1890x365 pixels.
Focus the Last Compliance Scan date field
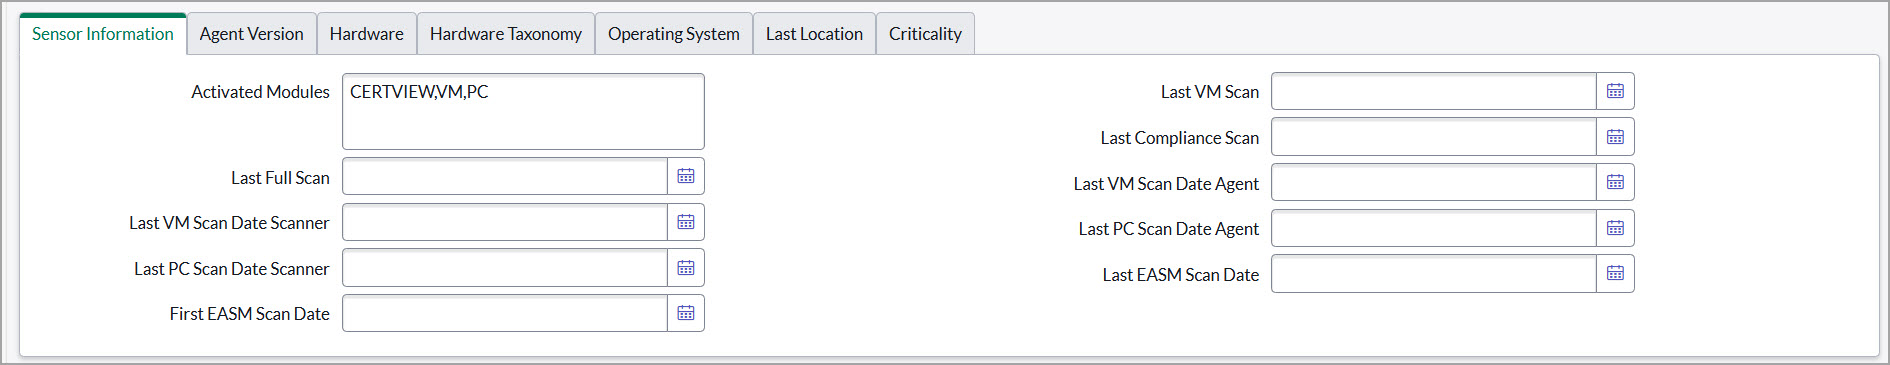point(1434,137)
